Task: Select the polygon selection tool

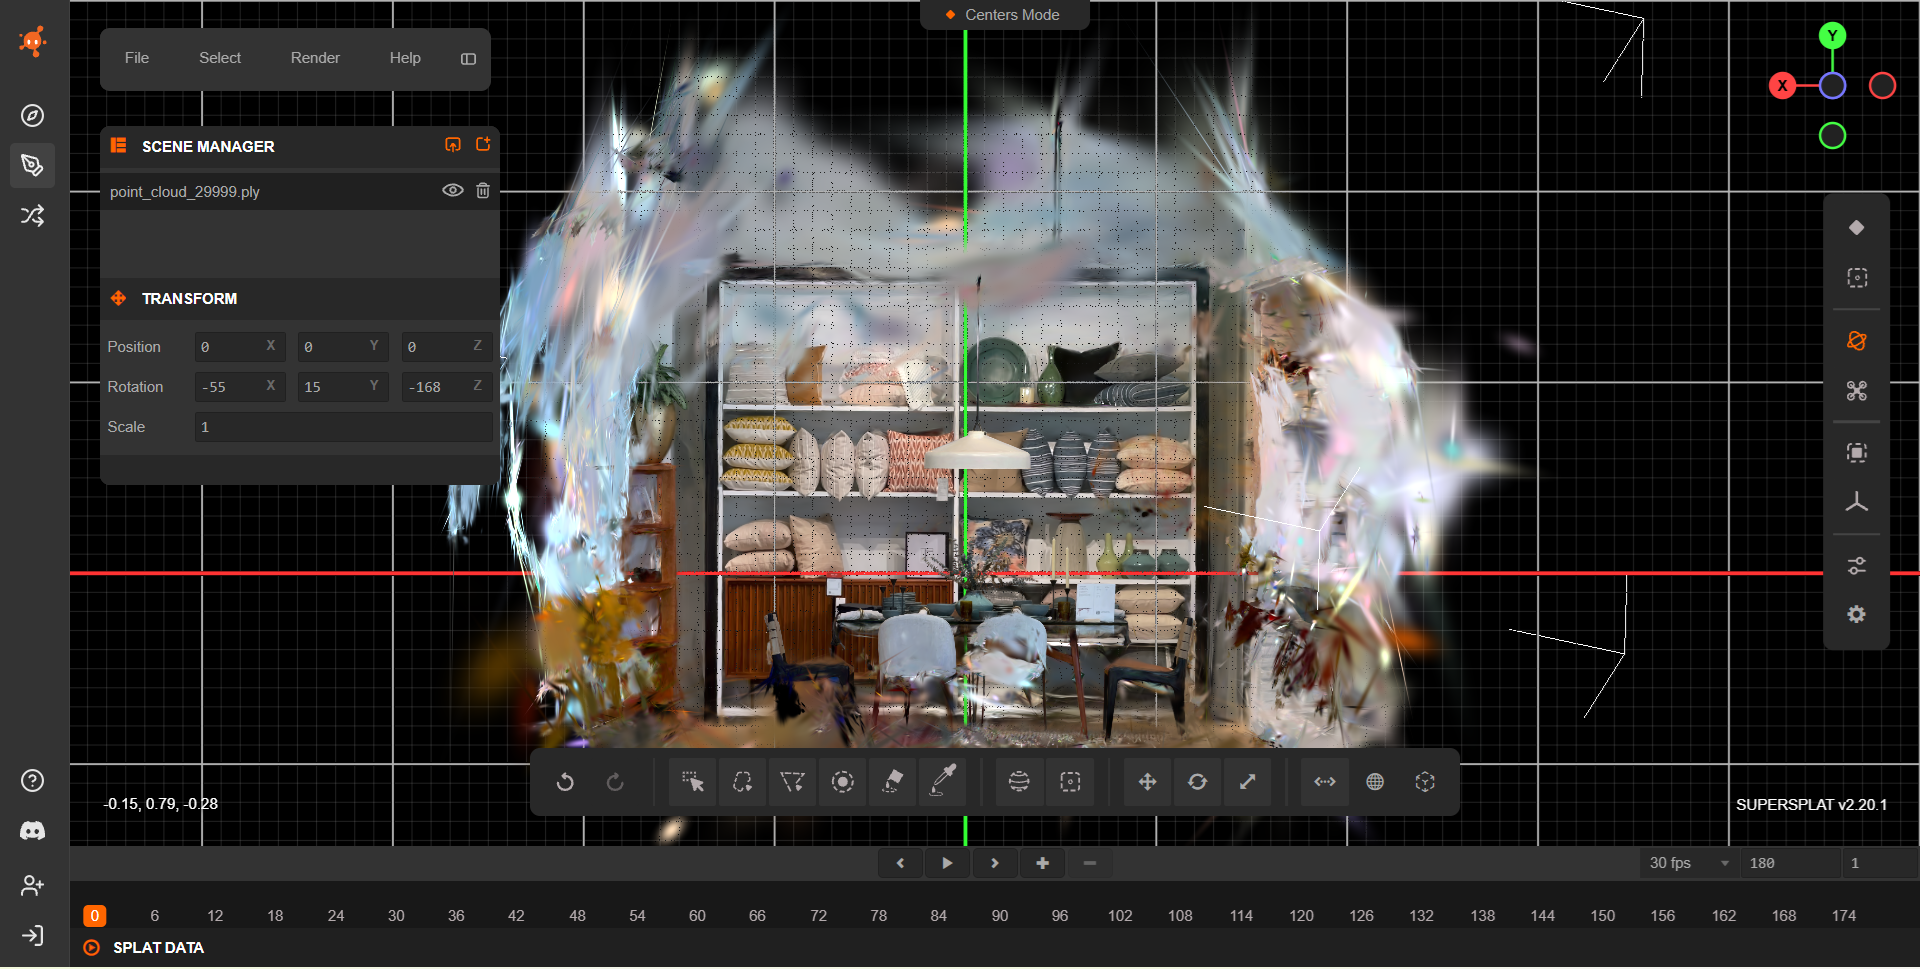Action: tap(793, 782)
